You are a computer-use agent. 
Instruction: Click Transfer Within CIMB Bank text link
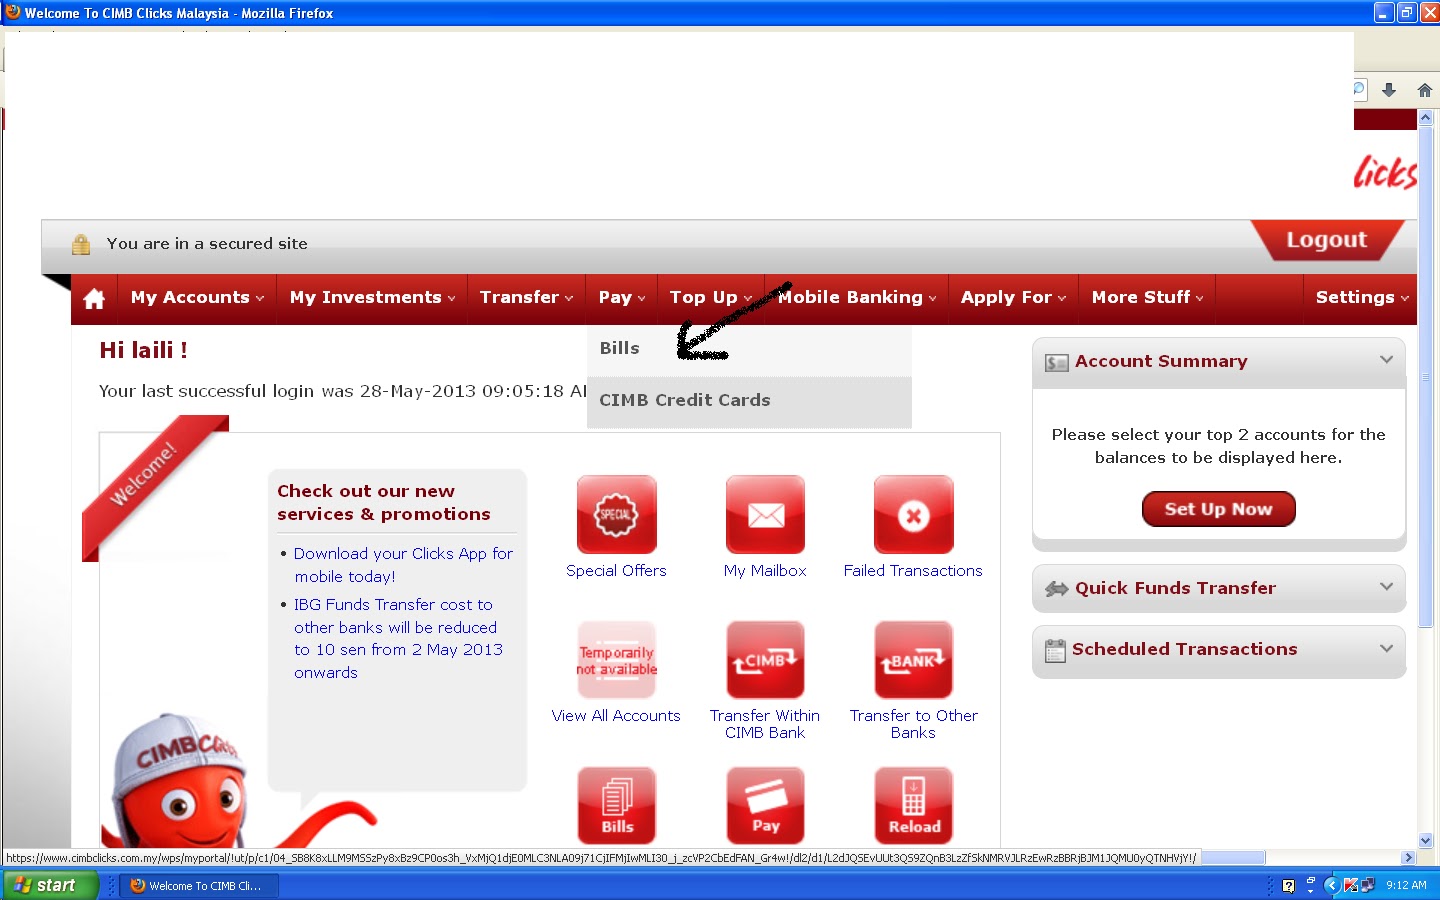765,724
